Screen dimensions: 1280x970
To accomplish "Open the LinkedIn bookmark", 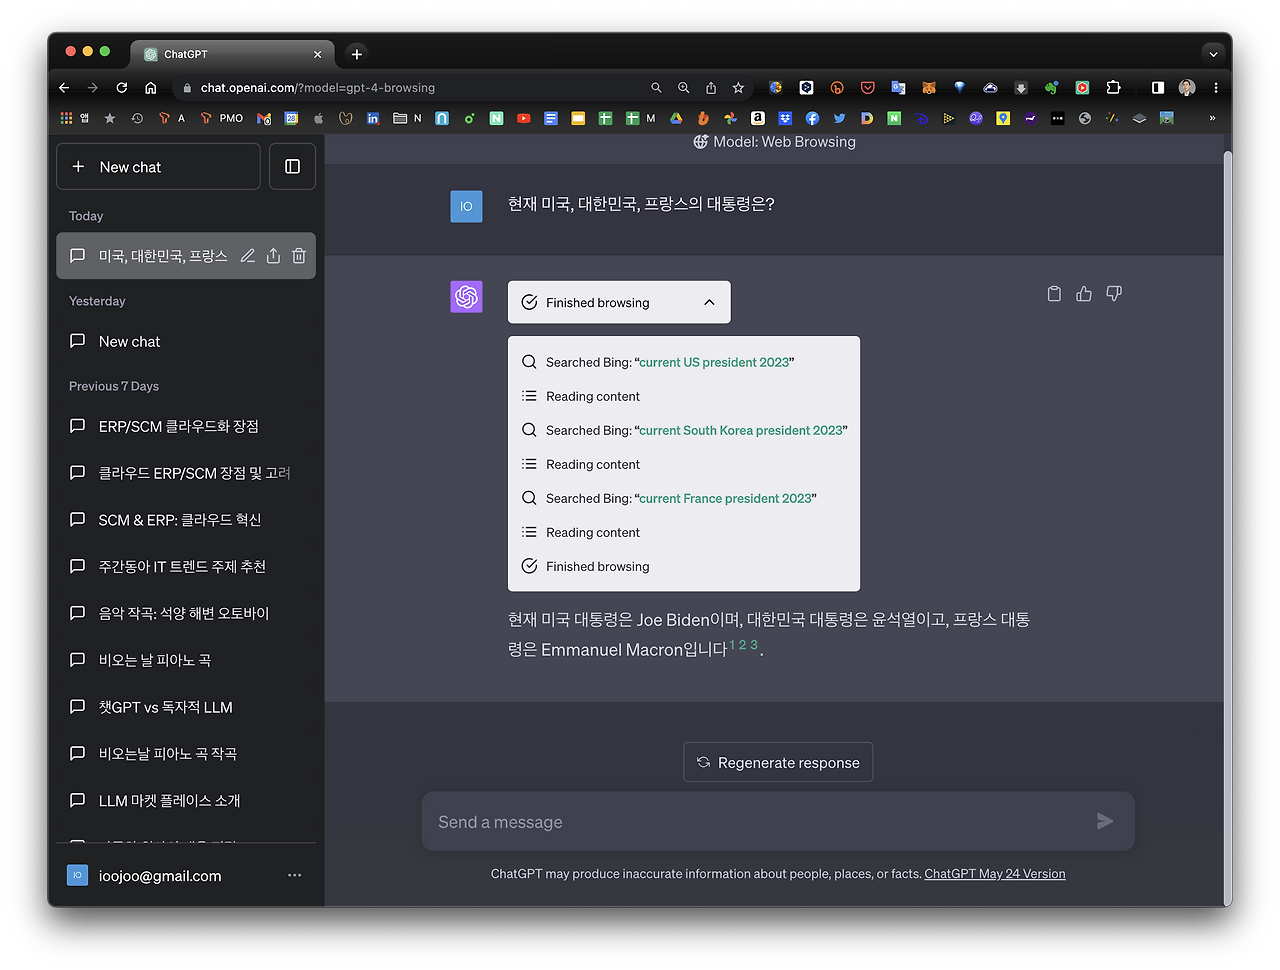I will tap(373, 118).
